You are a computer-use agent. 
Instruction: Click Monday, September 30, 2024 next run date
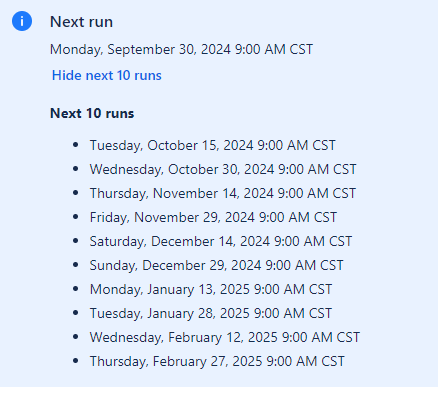pyautogui.click(x=181, y=49)
